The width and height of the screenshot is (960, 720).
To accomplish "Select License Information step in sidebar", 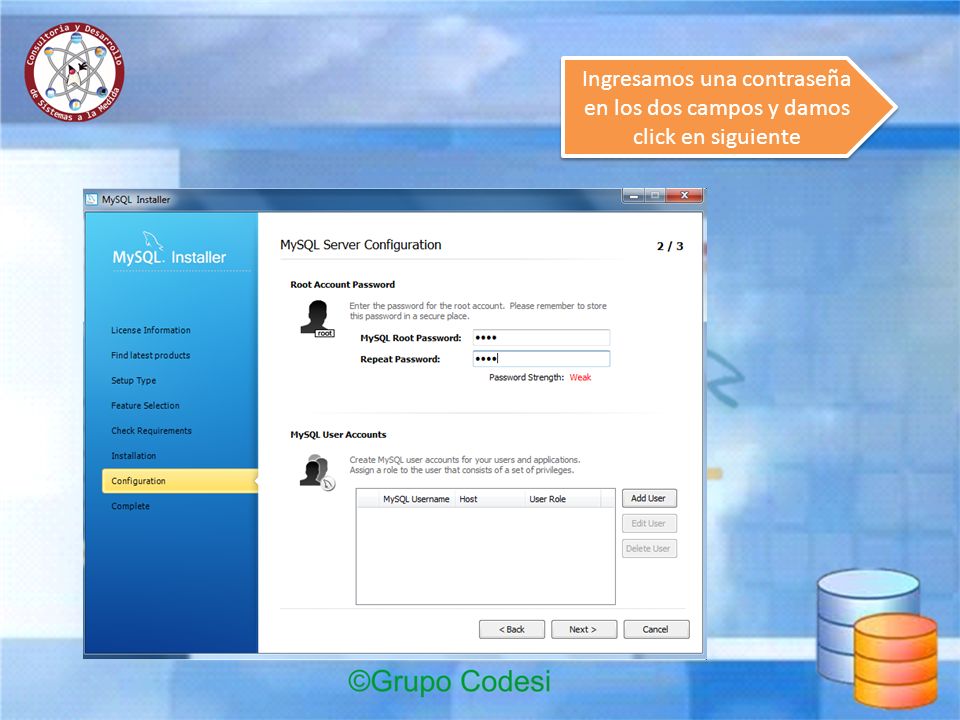I will tap(151, 330).
